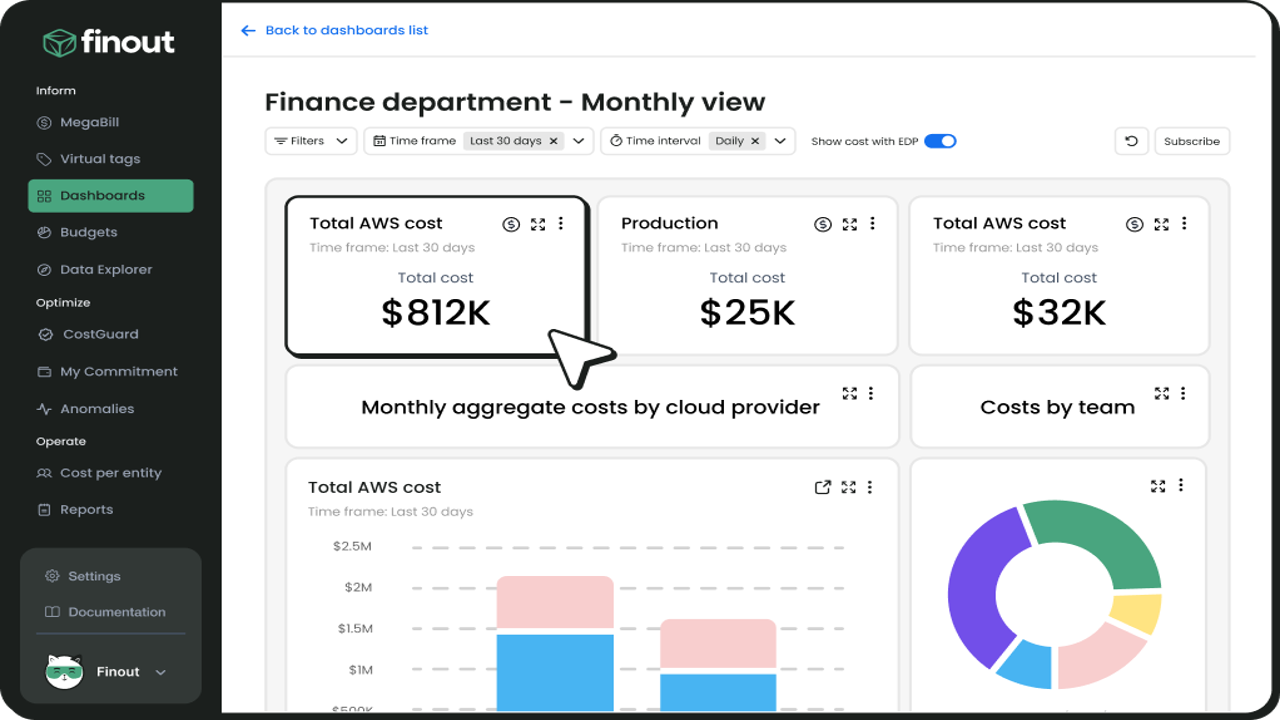
Task: Open the three-dot menu on the $32K card
Action: [x=1184, y=224]
